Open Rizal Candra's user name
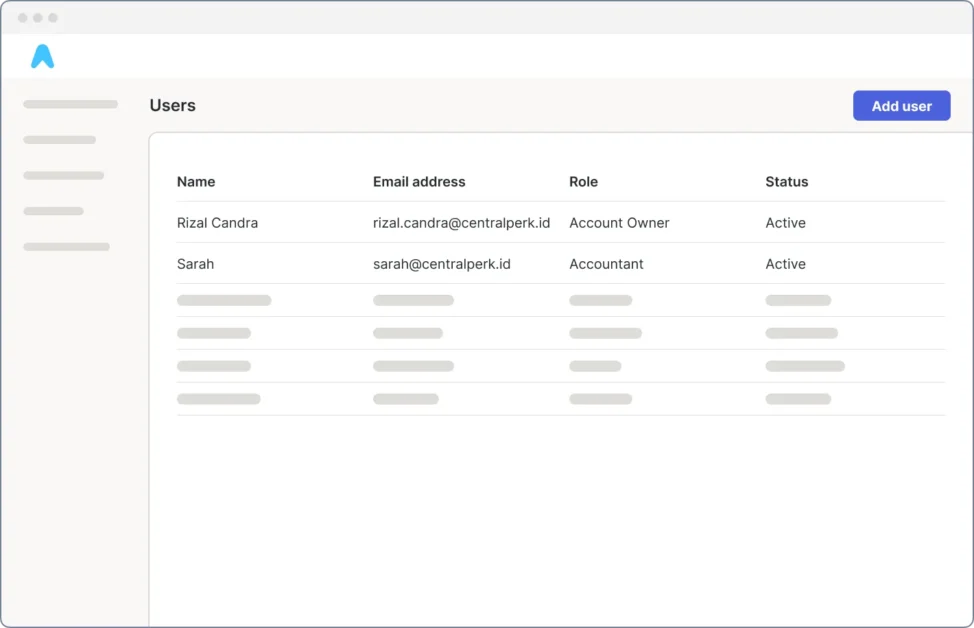This screenshot has width=974, height=628. coord(217,223)
